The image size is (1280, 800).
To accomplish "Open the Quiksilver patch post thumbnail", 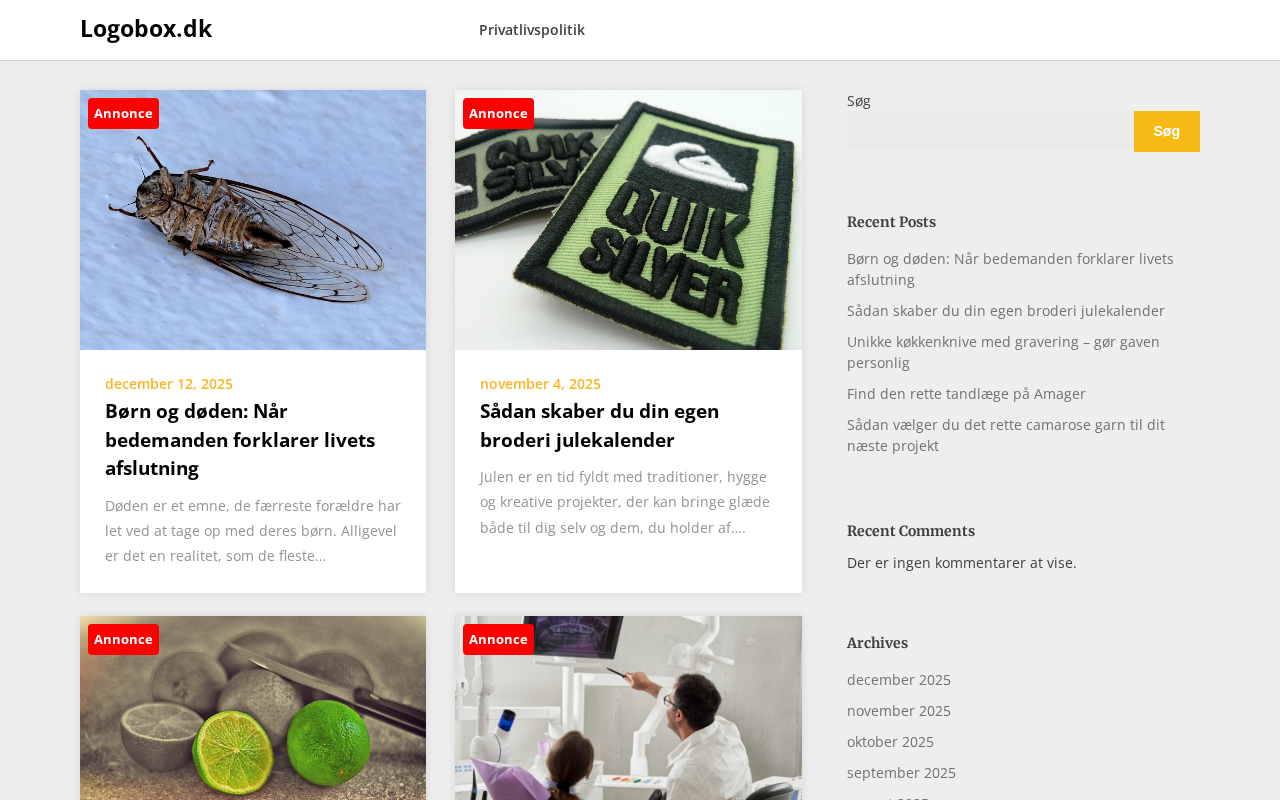I will click(x=628, y=220).
